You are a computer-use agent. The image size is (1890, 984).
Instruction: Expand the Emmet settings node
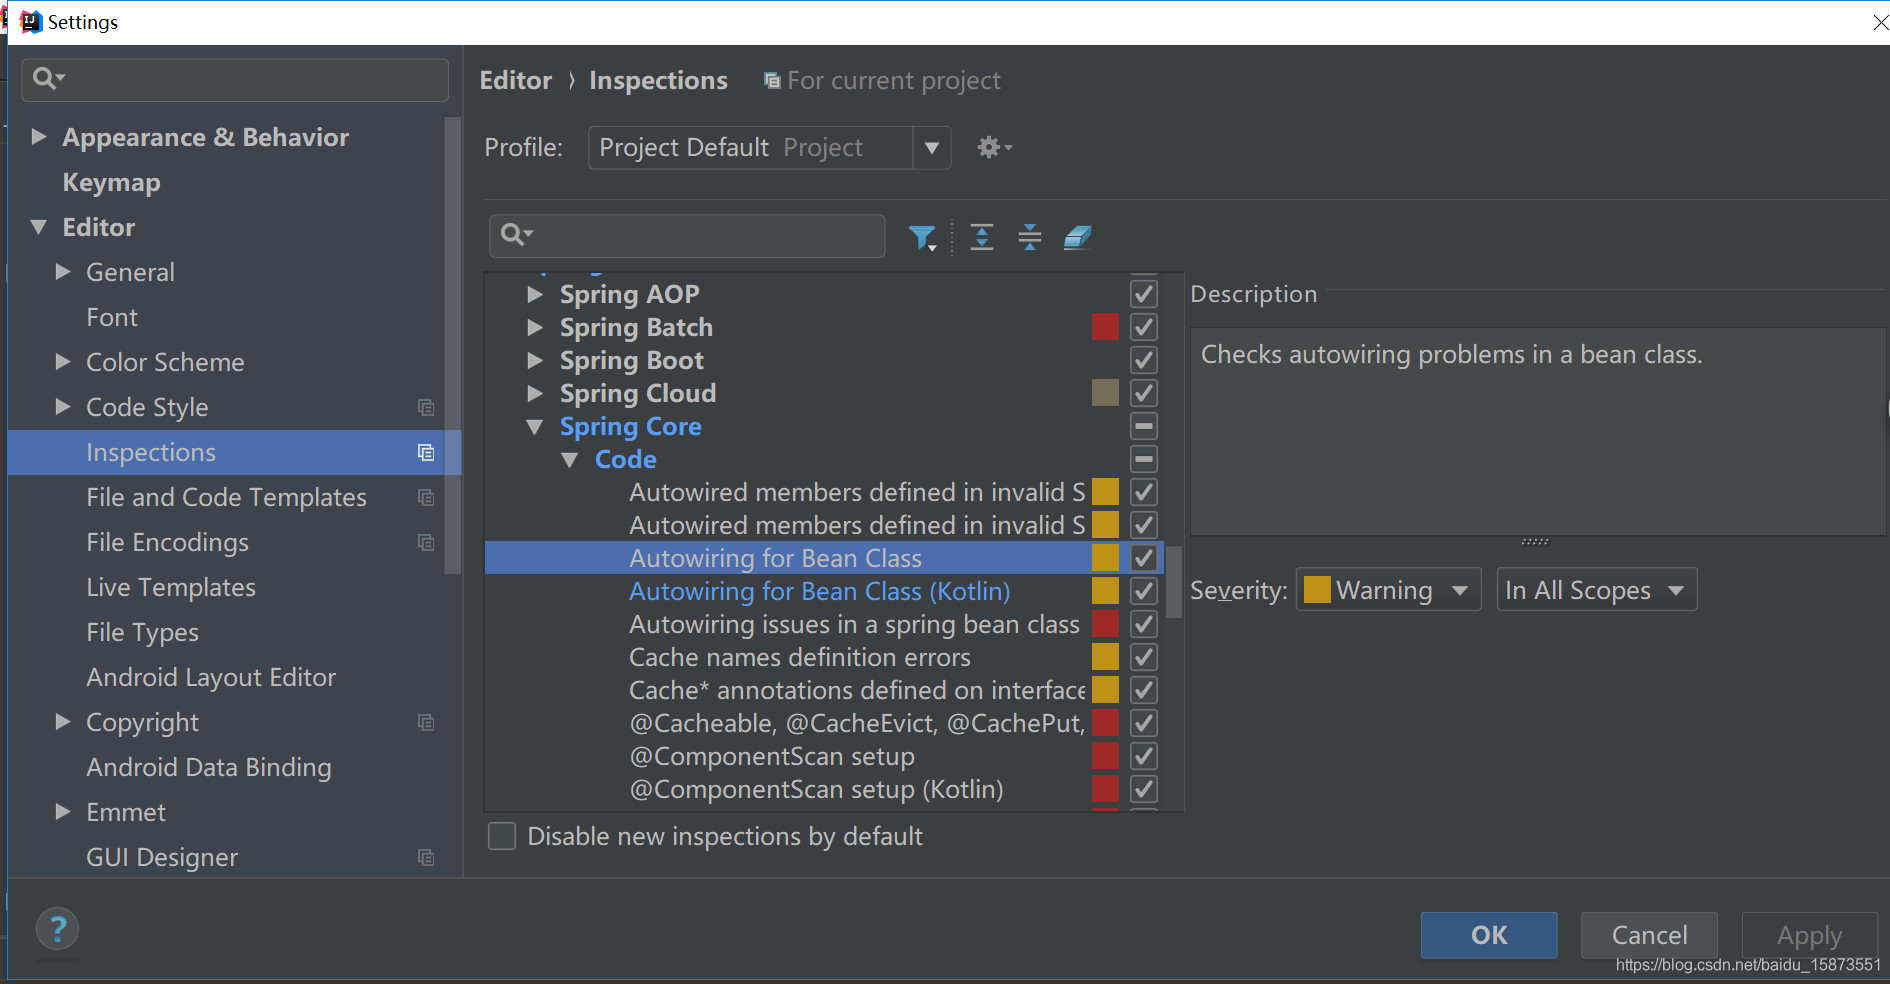(x=63, y=812)
